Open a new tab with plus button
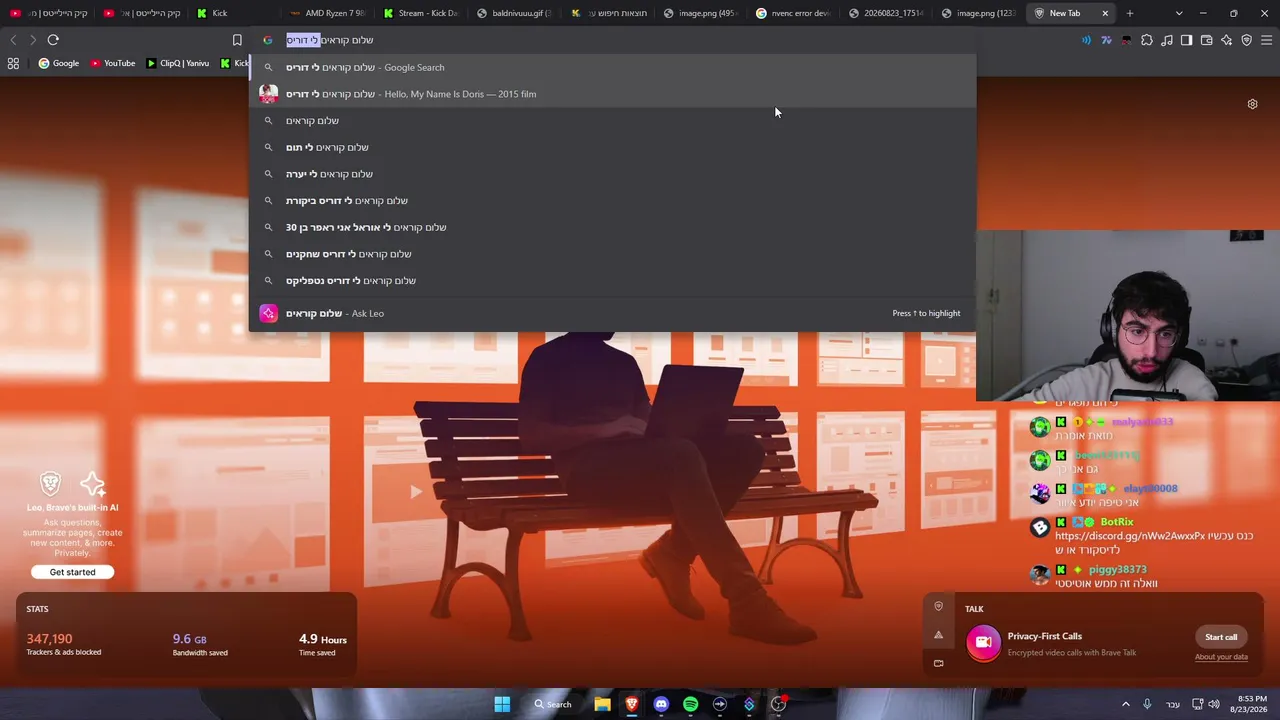This screenshot has width=1280, height=720. click(x=1130, y=13)
